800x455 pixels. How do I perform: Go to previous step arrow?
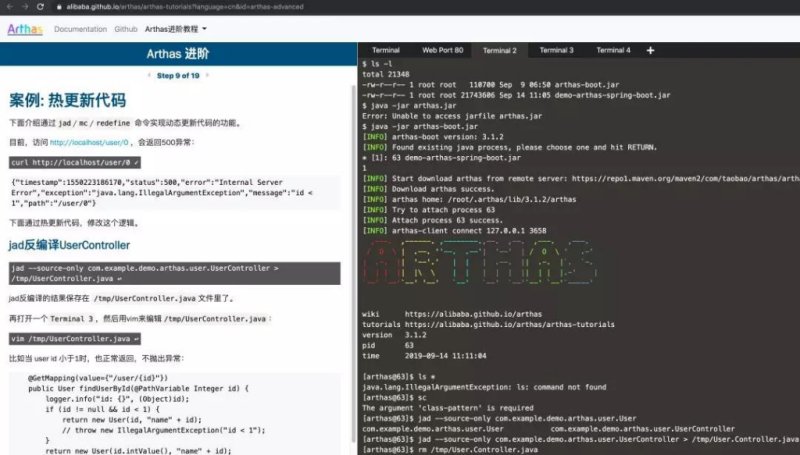149,75
